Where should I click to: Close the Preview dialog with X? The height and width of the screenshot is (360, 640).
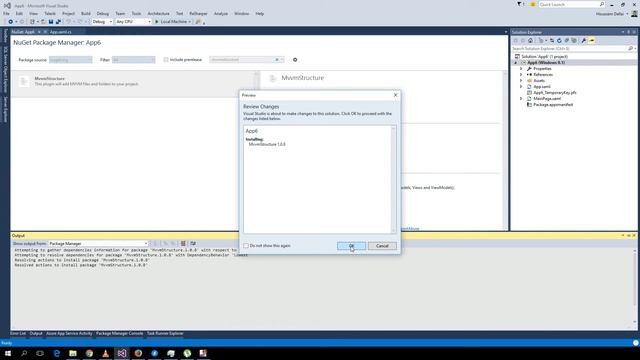tap(395, 95)
